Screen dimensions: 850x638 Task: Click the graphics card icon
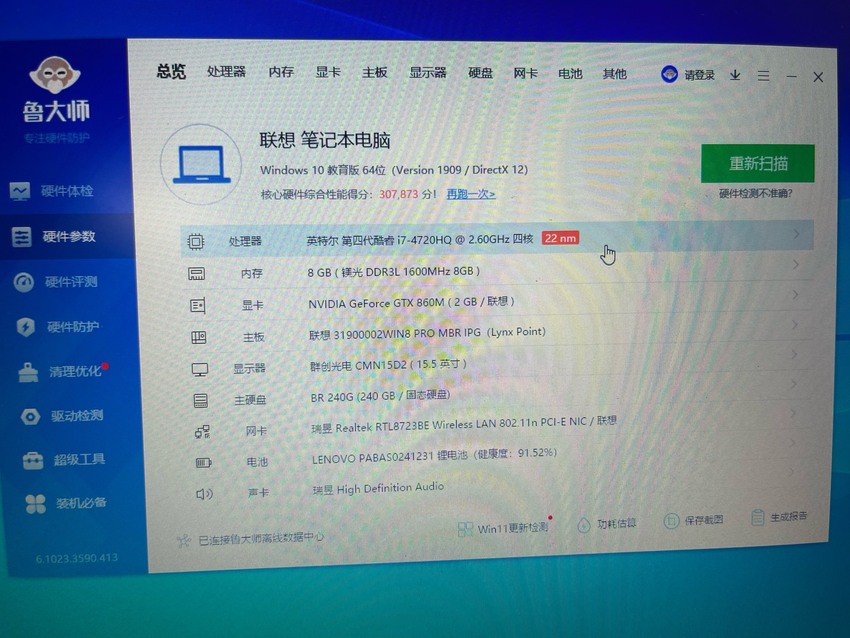click(197, 306)
